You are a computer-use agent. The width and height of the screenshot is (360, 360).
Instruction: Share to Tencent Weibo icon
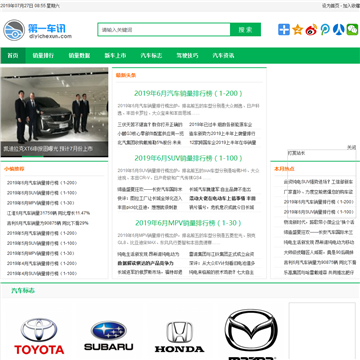click(325, 30)
